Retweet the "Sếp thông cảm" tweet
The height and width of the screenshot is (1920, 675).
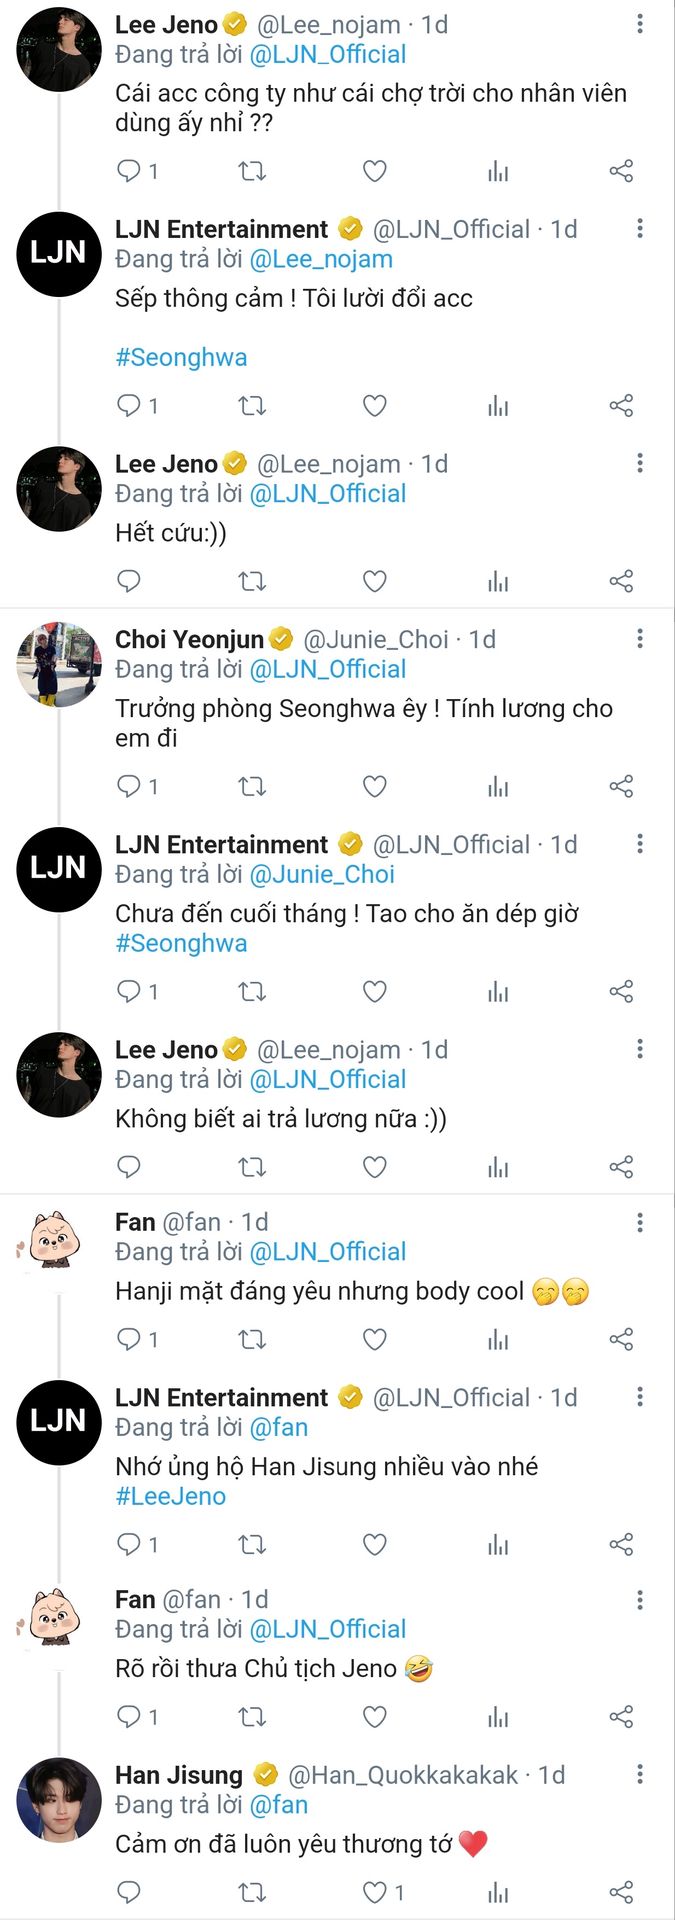pos(252,406)
